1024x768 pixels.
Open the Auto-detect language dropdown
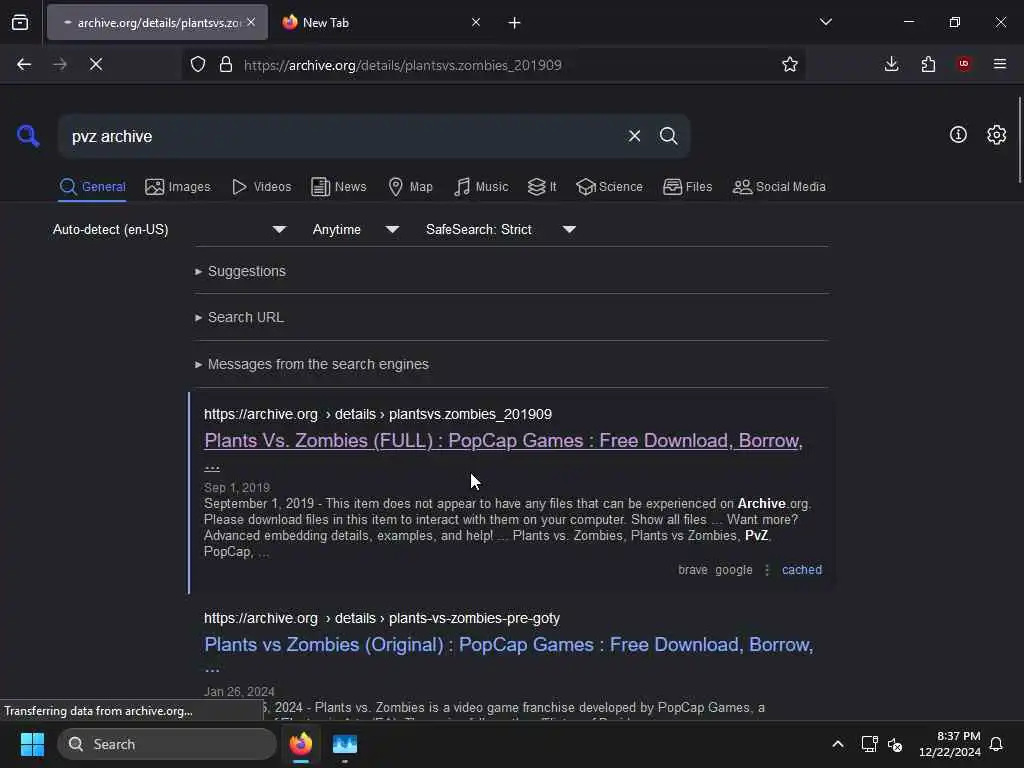pos(170,229)
